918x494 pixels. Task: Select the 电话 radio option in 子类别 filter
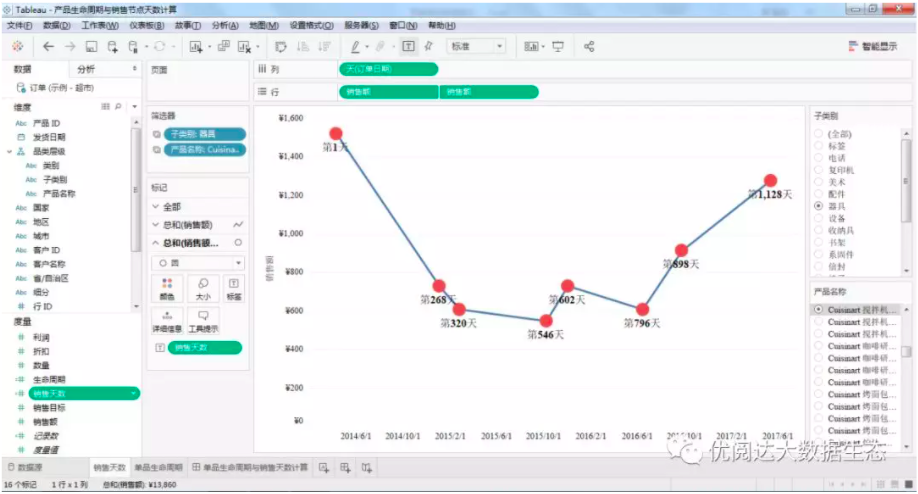coord(818,158)
